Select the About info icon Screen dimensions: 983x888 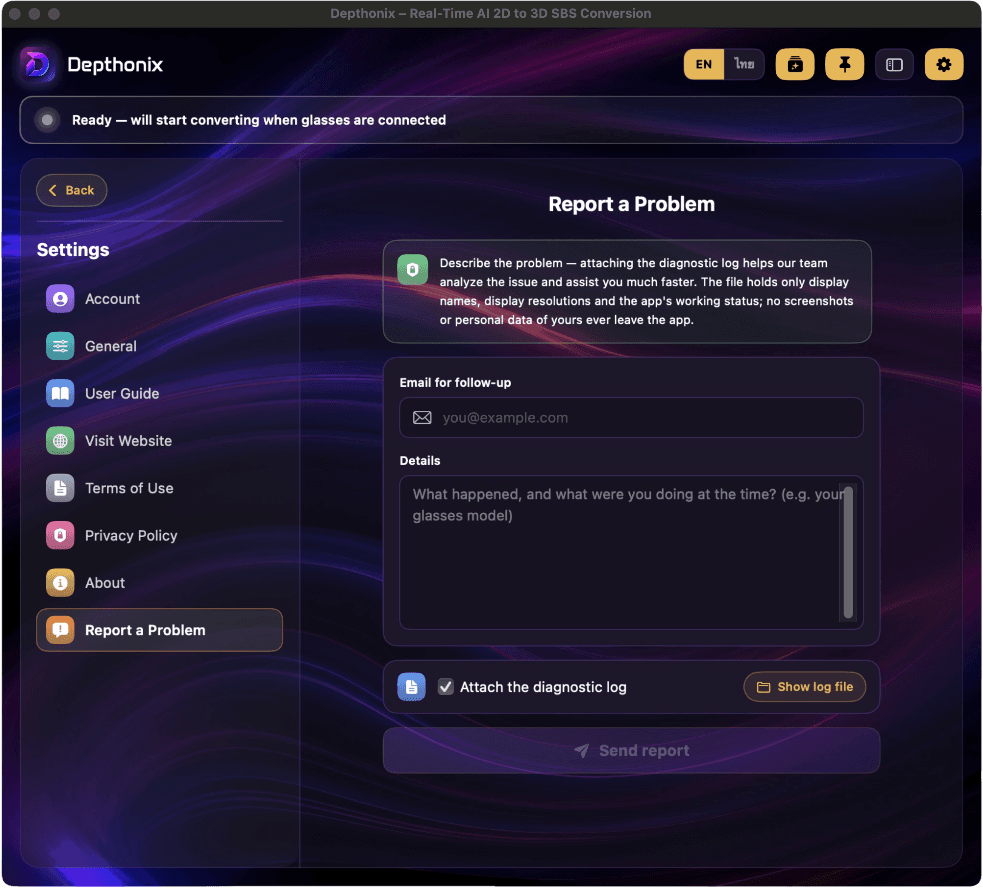pos(60,583)
